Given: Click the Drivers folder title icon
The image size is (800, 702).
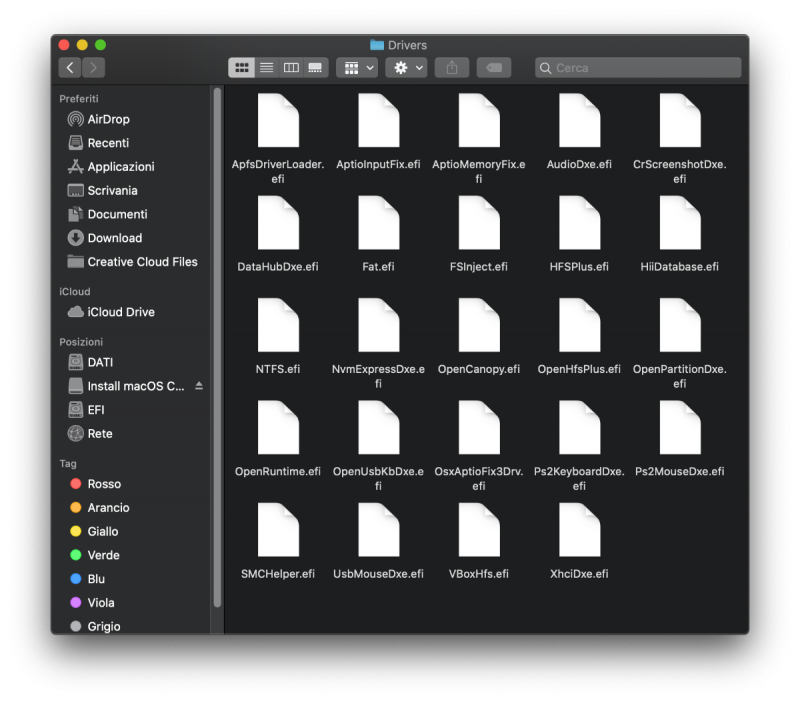Looking at the screenshot, I should [377, 45].
